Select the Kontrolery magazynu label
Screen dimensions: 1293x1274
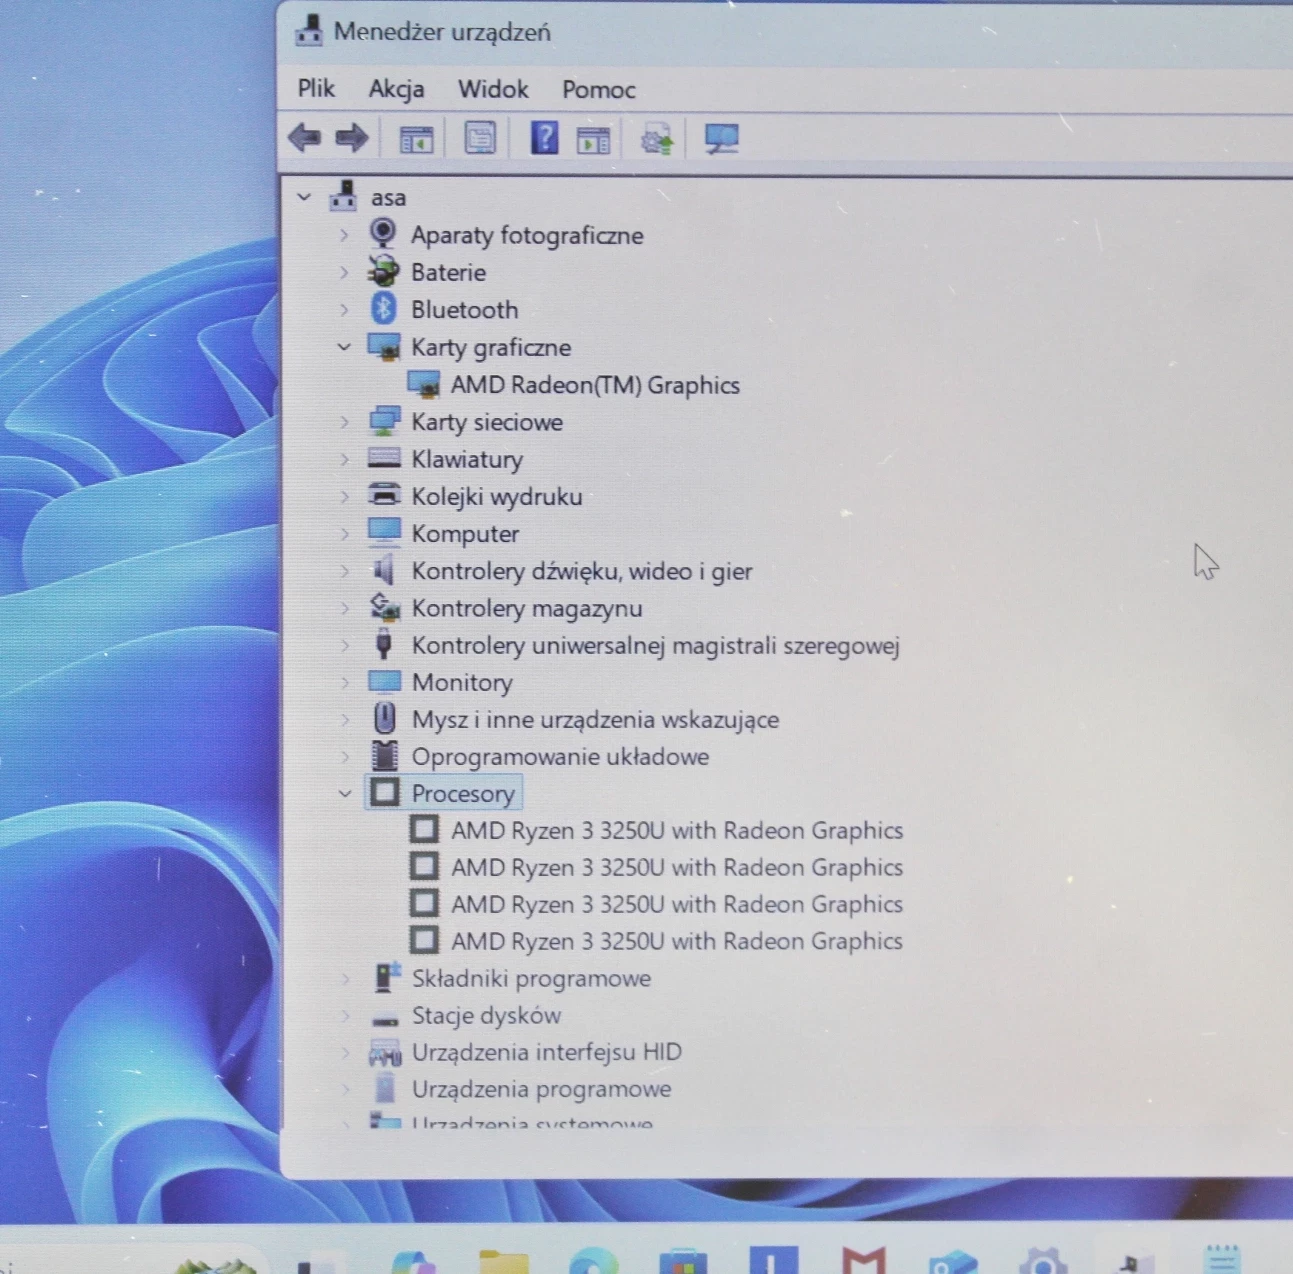coord(527,608)
